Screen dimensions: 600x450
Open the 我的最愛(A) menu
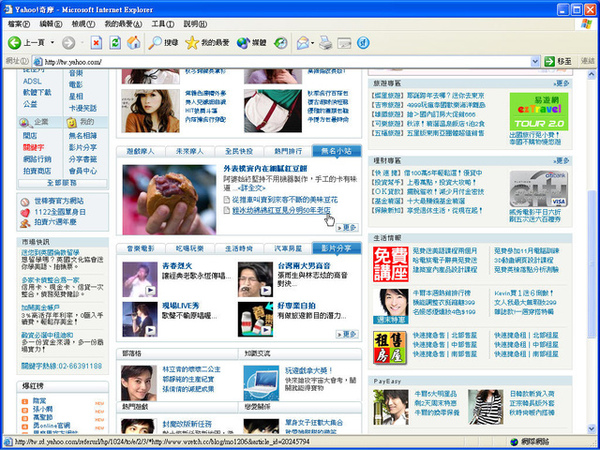point(123,24)
